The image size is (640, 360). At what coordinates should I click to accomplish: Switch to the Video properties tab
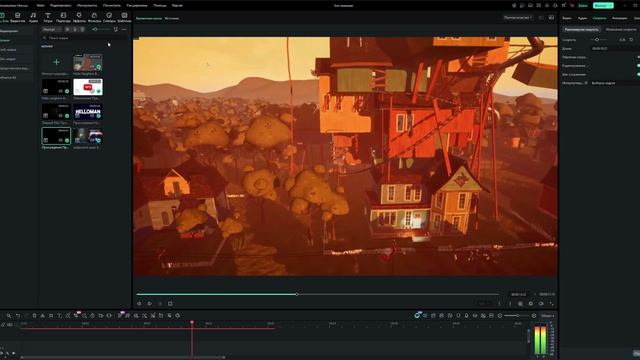point(567,18)
